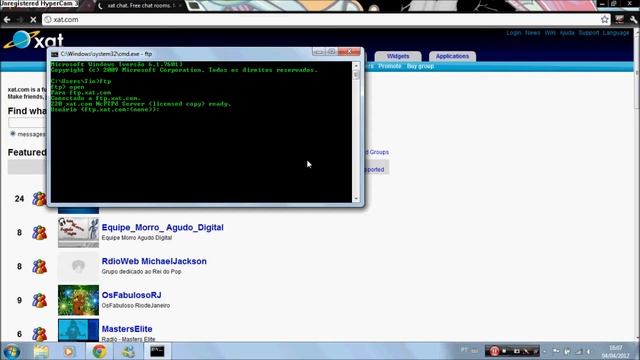
Task: Open the Language link
Action: pos(616,33)
